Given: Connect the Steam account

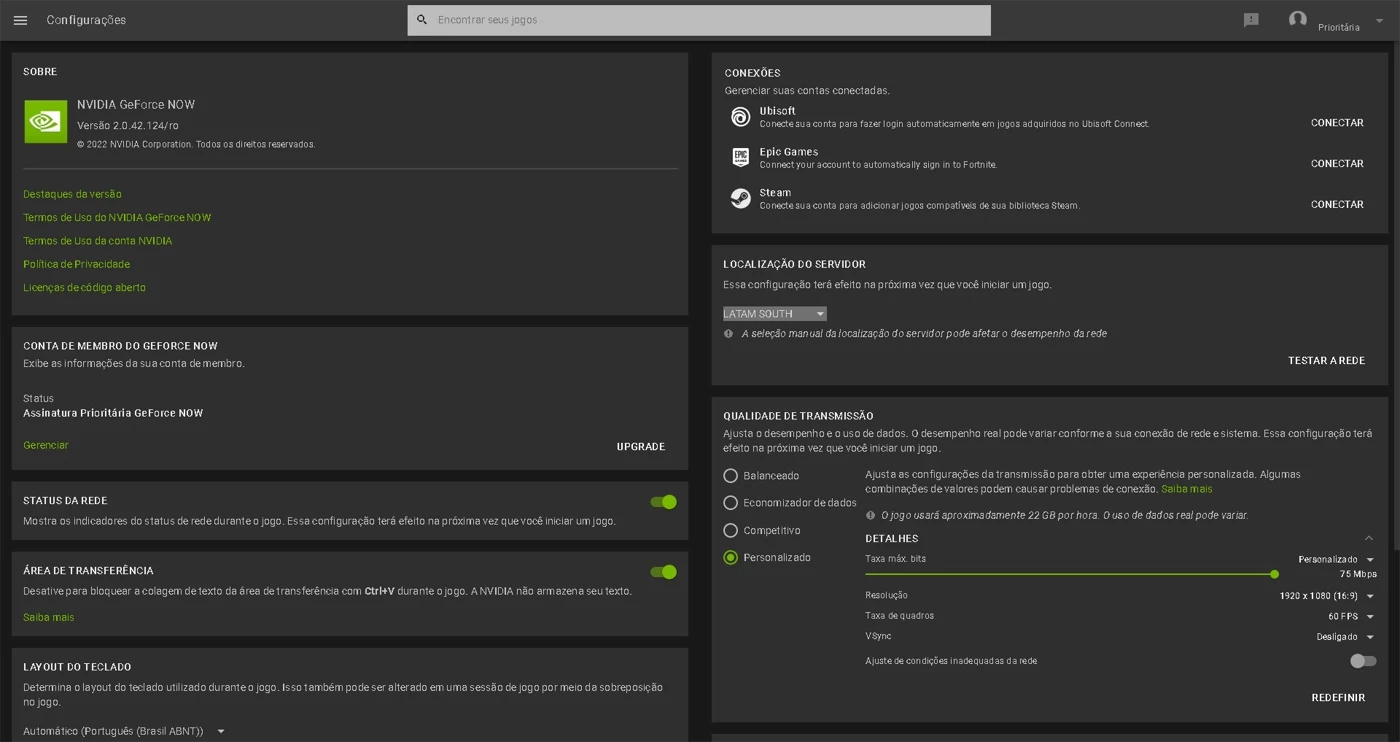Looking at the screenshot, I should click(x=1337, y=205).
